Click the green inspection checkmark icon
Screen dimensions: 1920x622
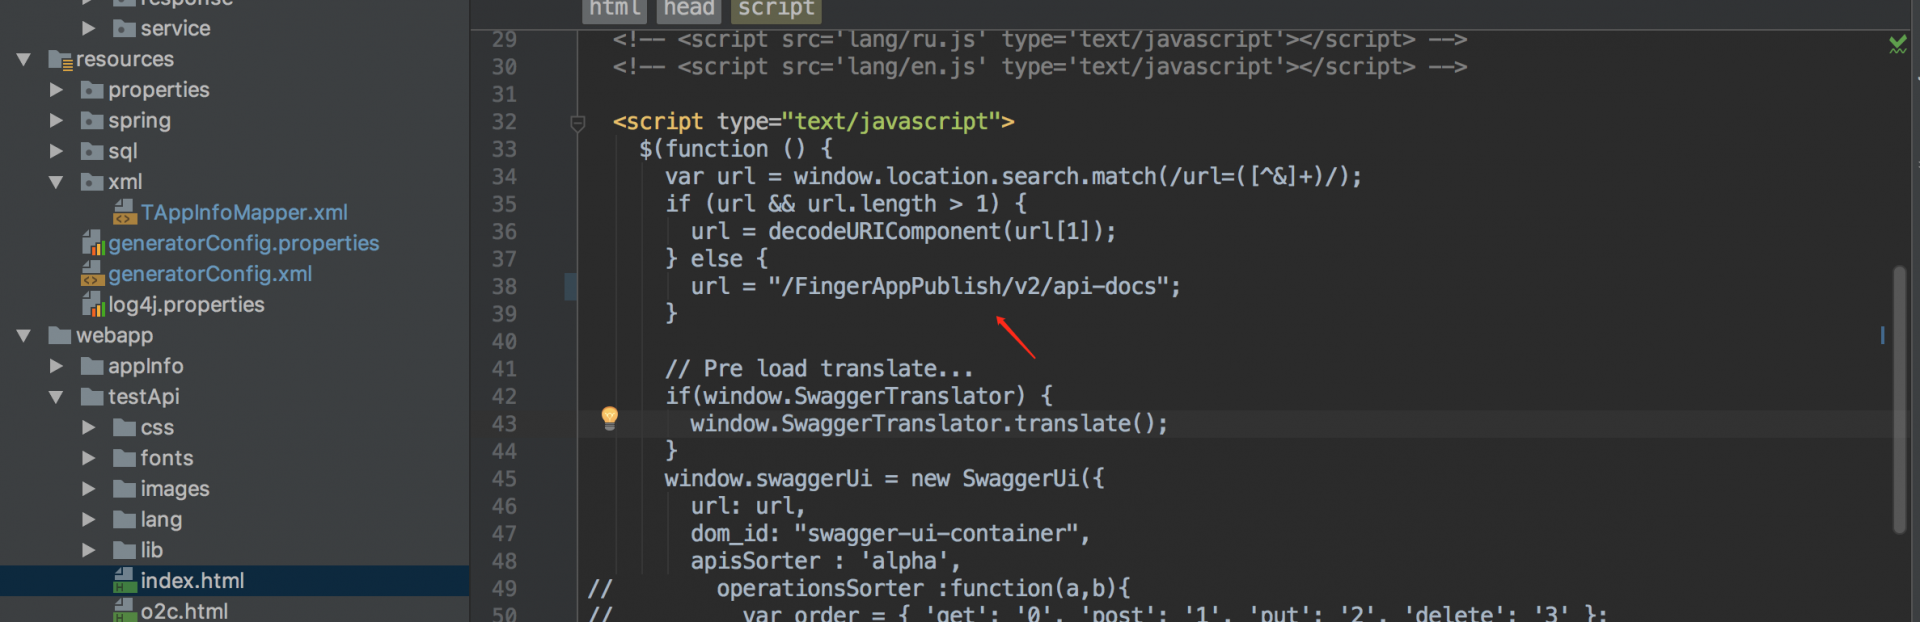[x=1897, y=44]
